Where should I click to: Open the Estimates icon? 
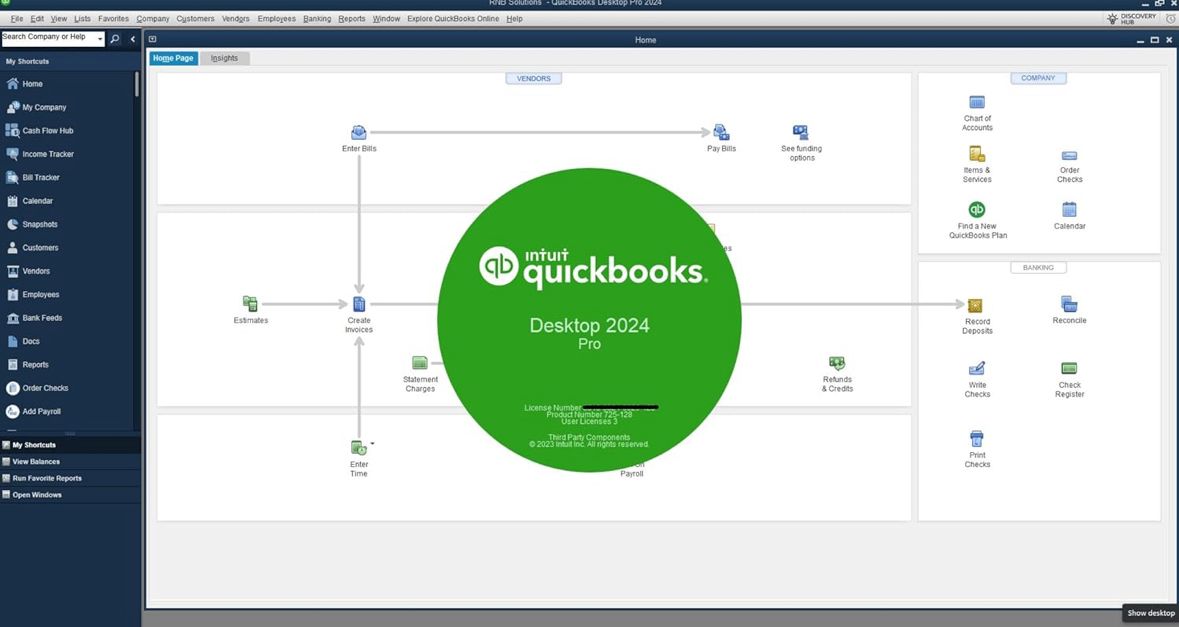tap(250, 304)
